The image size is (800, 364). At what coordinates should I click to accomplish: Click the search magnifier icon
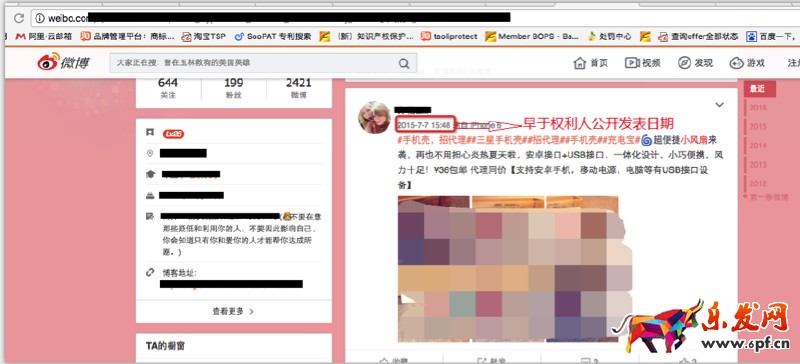point(404,63)
